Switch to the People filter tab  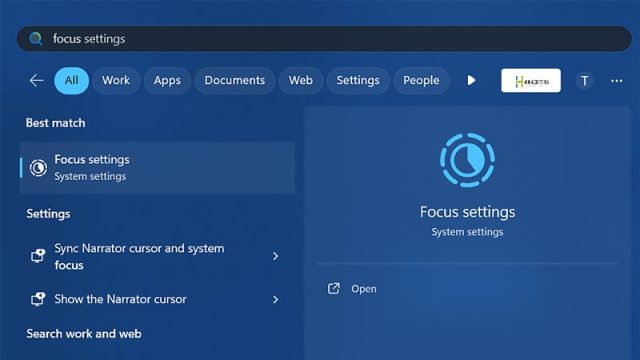pos(421,80)
